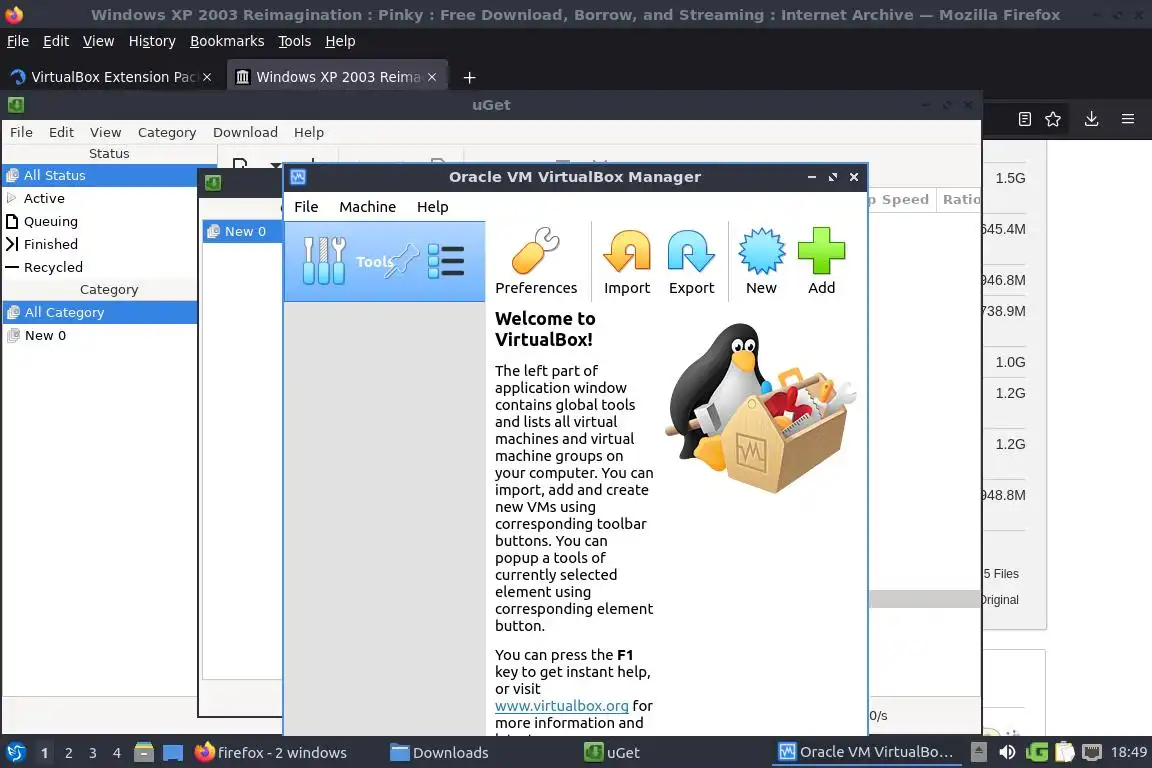Viewport: 1152px width, 768px height.
Task: Select Recycled status in uGet
Action: pyautogui.click(x=100, y=267)
